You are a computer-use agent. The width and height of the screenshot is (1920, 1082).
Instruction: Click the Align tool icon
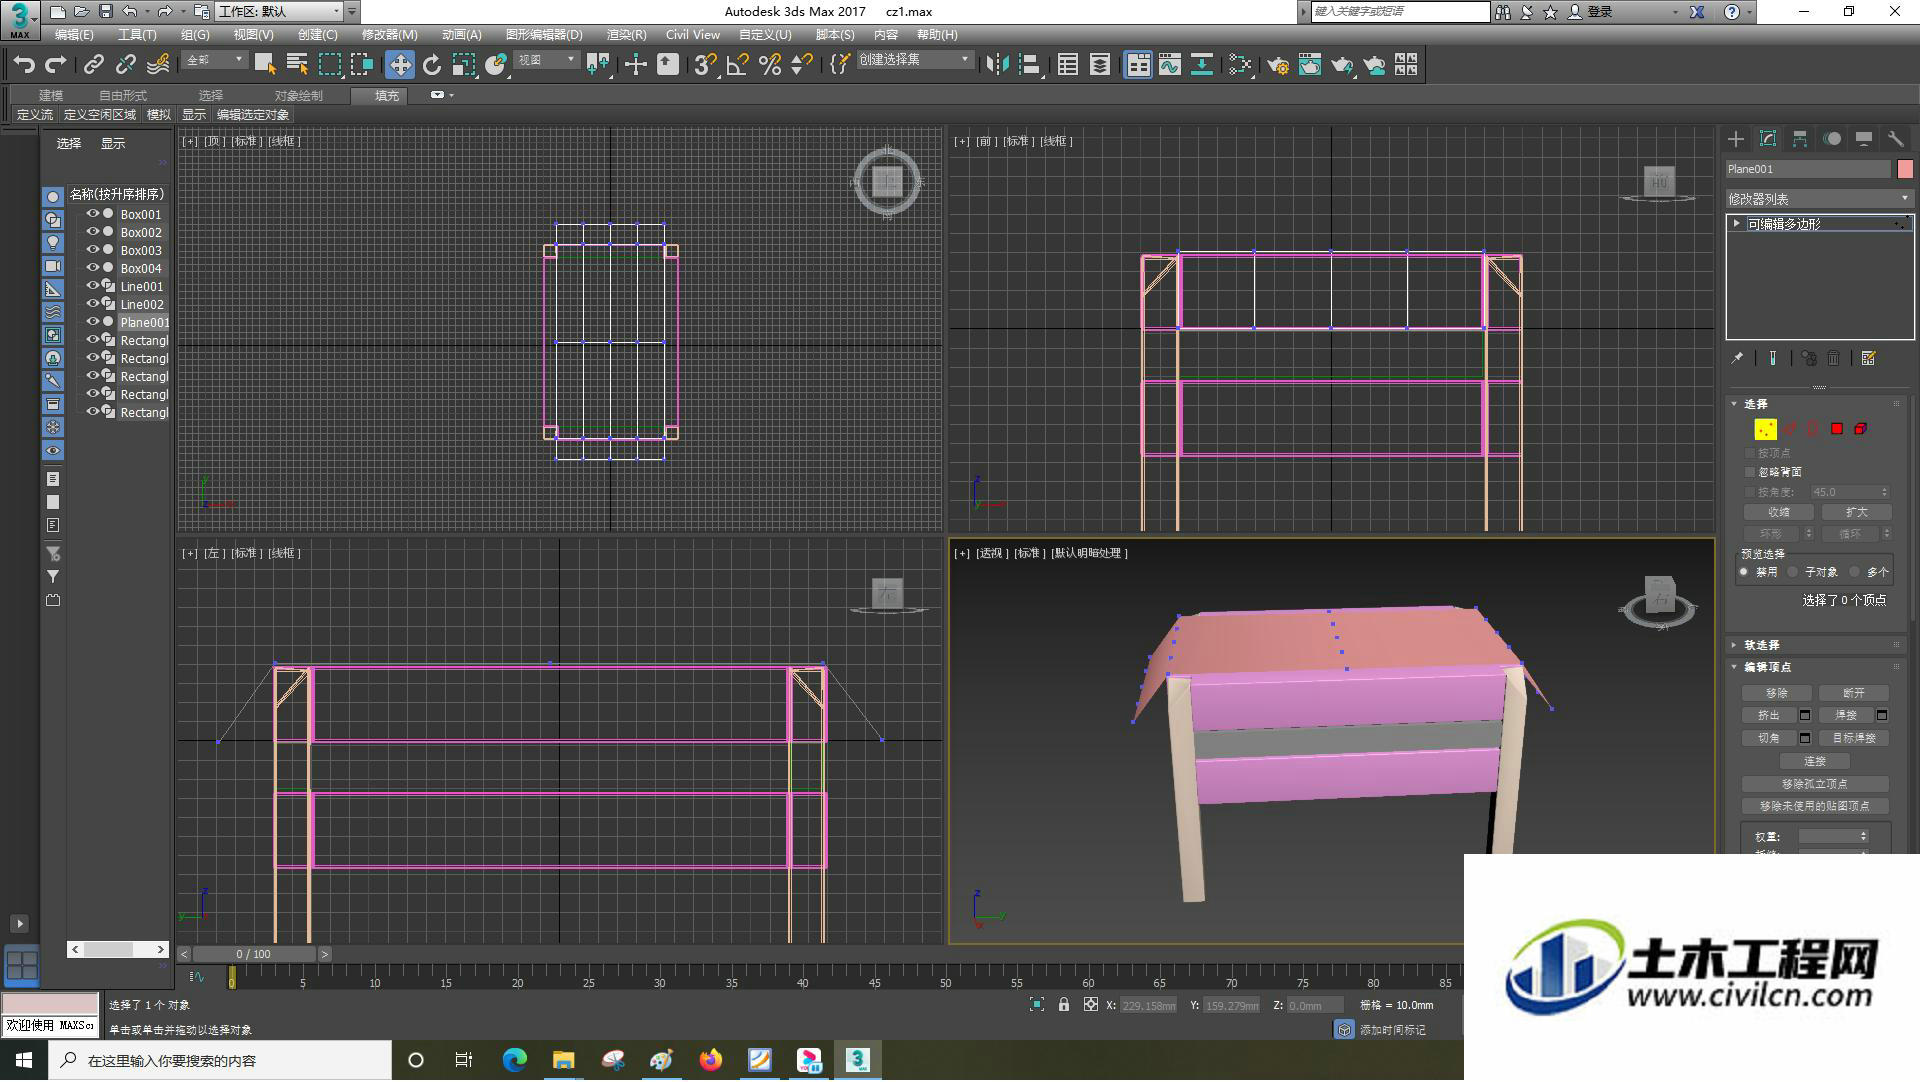click(x=1029, y=65)
